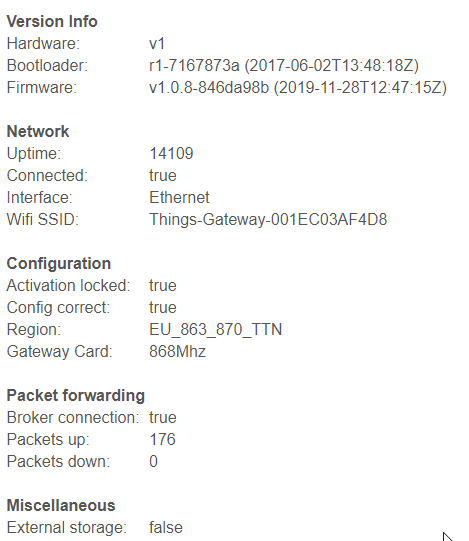This screenshot has height=541, width=469.
Task: Select the Packets up count 176
Action: tap(162, 440)
